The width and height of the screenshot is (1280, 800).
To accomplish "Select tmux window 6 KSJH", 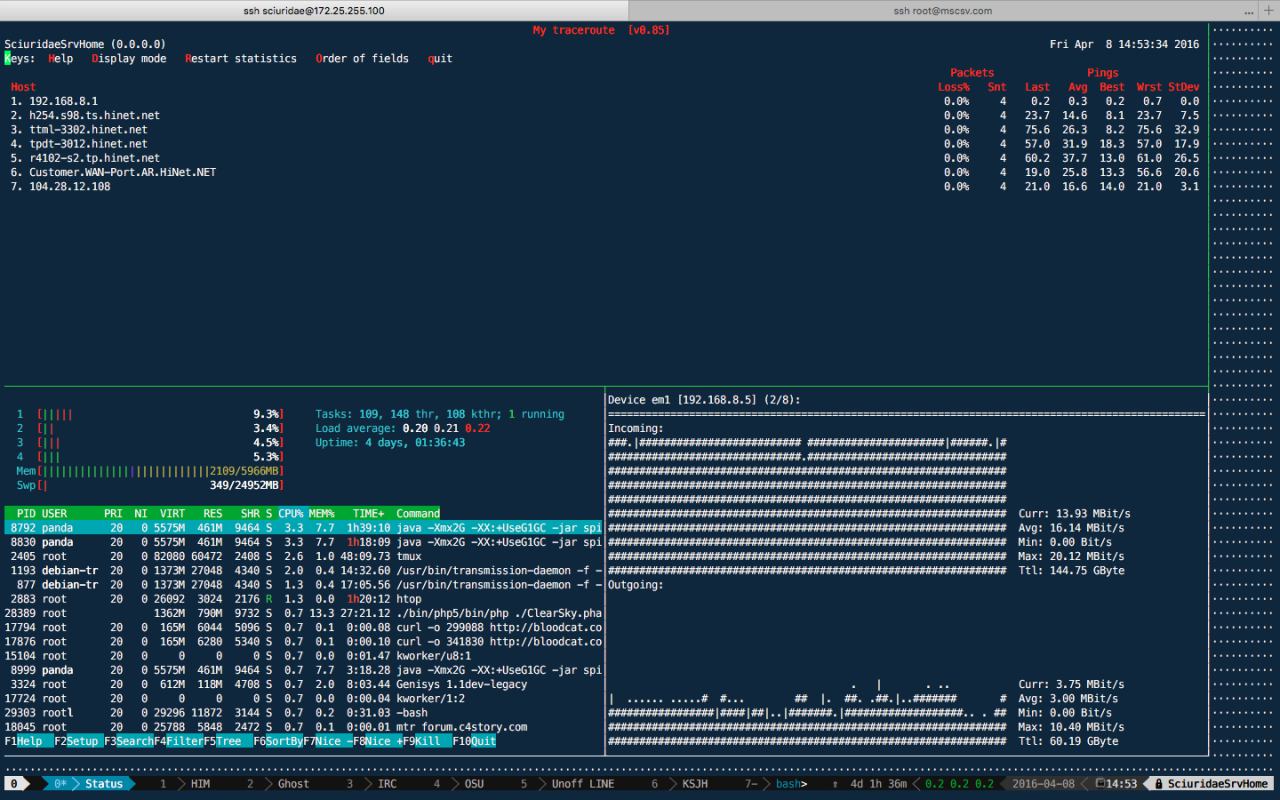I will [682, 784].
